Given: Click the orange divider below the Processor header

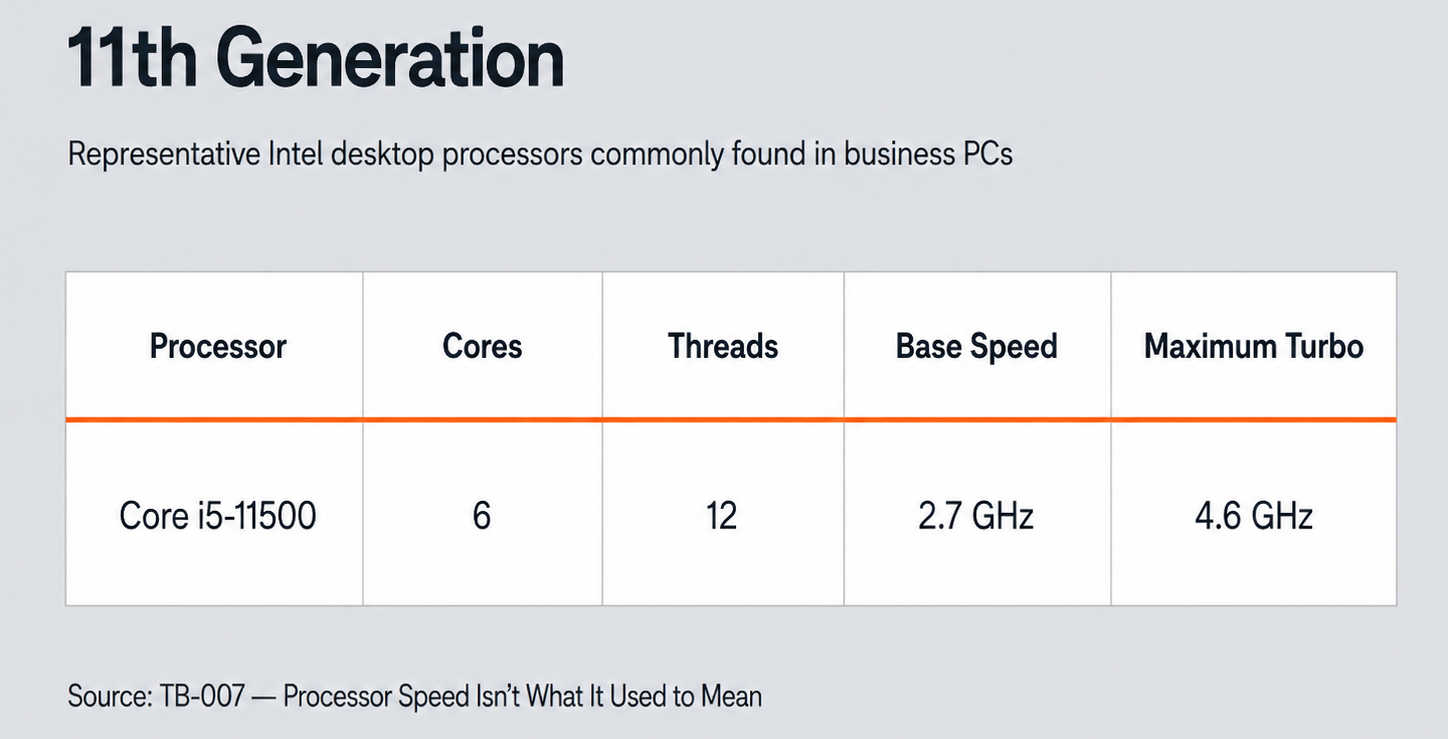Looking at the screenshot, I should pos(214,419).
